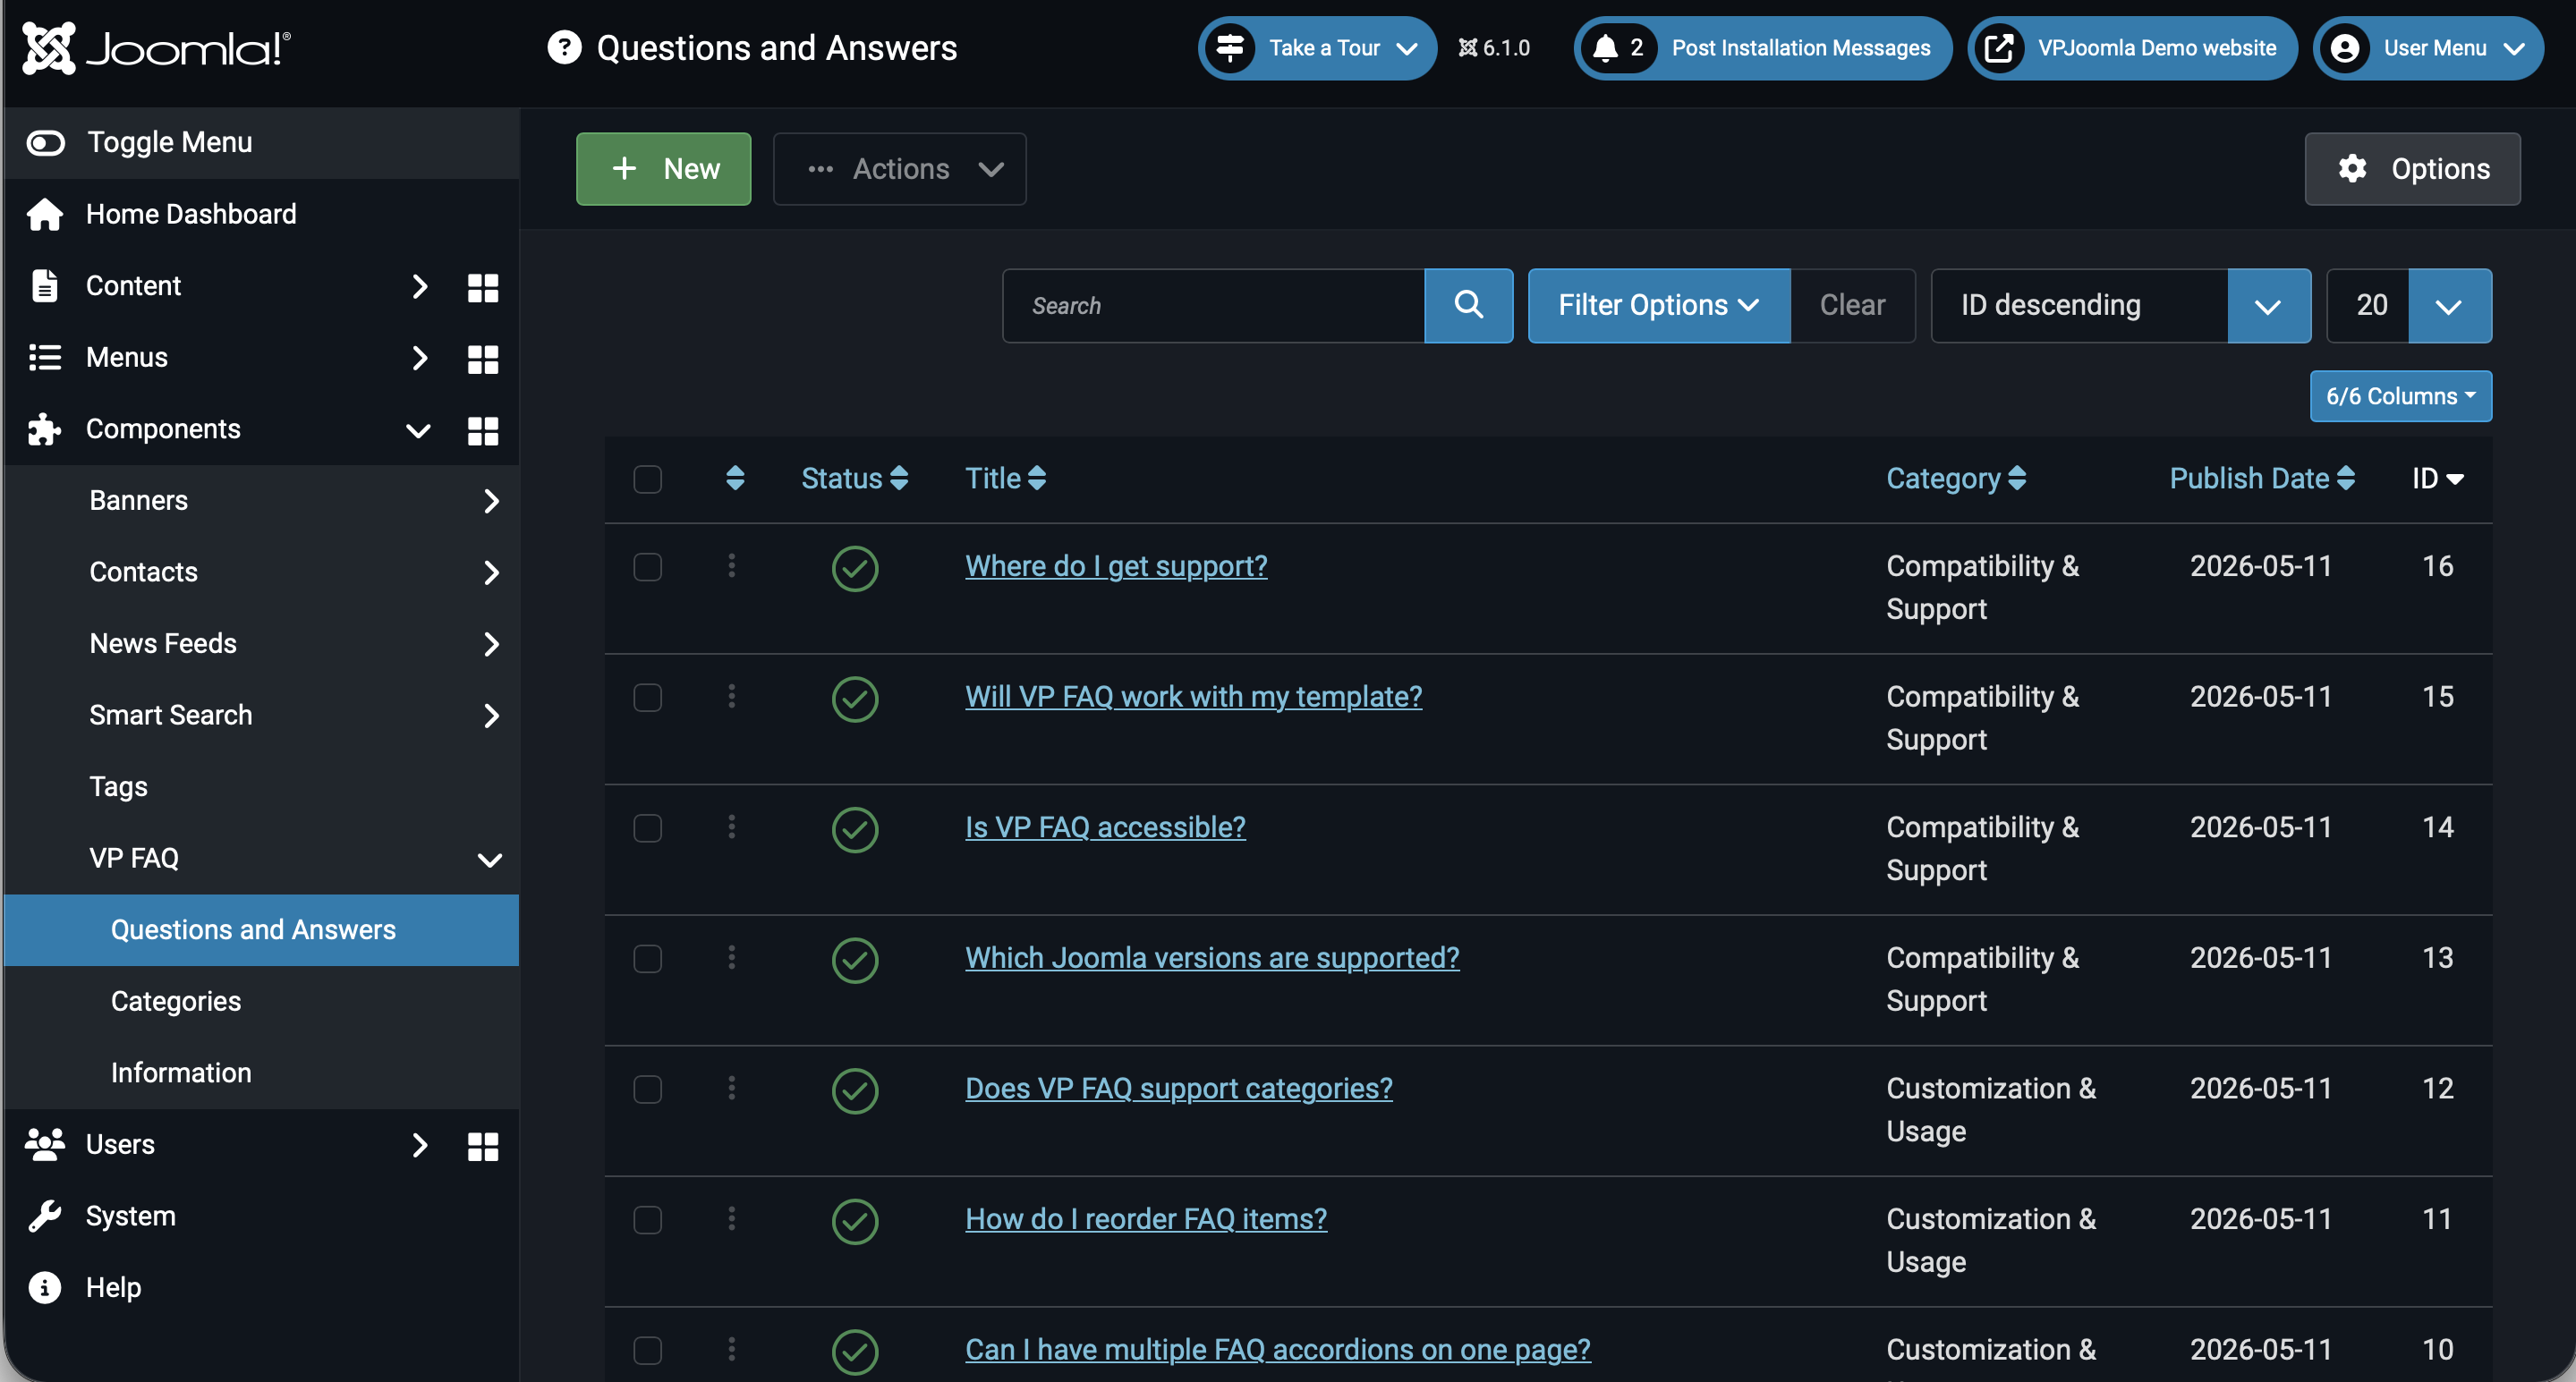Click the search magnifier button
This screenshot has width=2576, height=1382.
[1468, 305]
